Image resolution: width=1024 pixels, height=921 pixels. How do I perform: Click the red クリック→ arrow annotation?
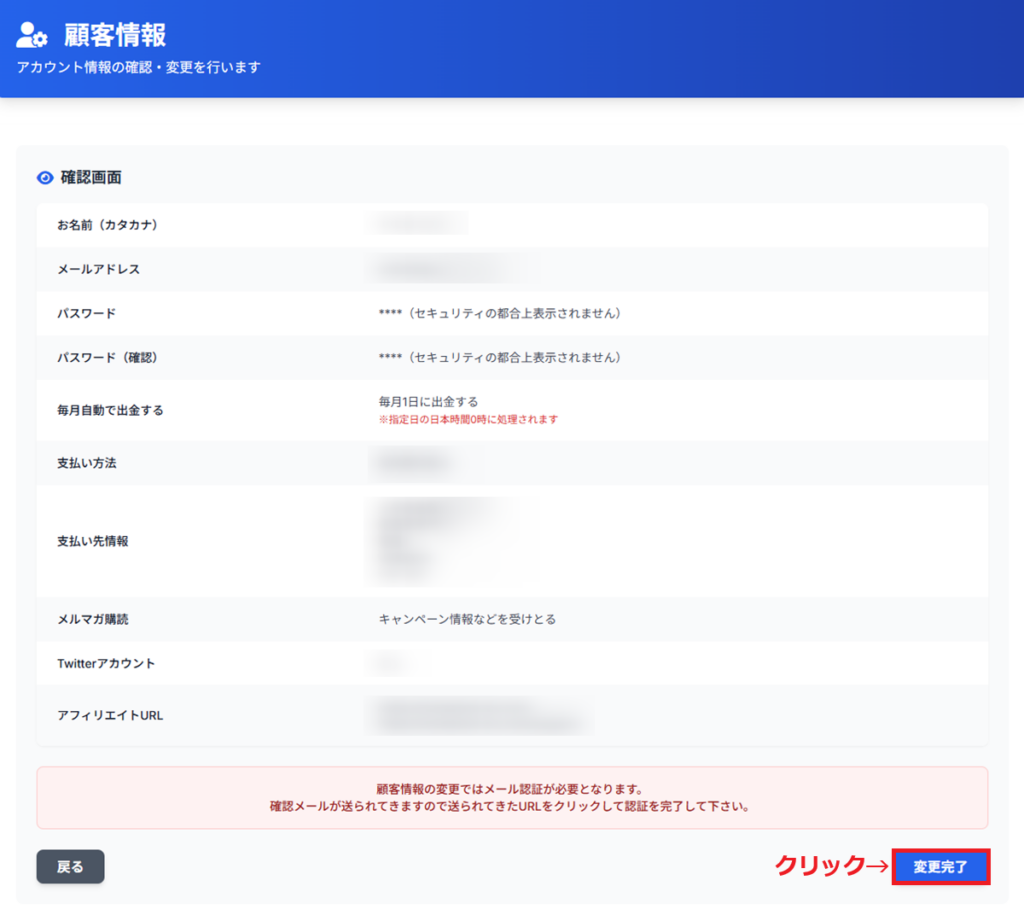tap(832, 866)
